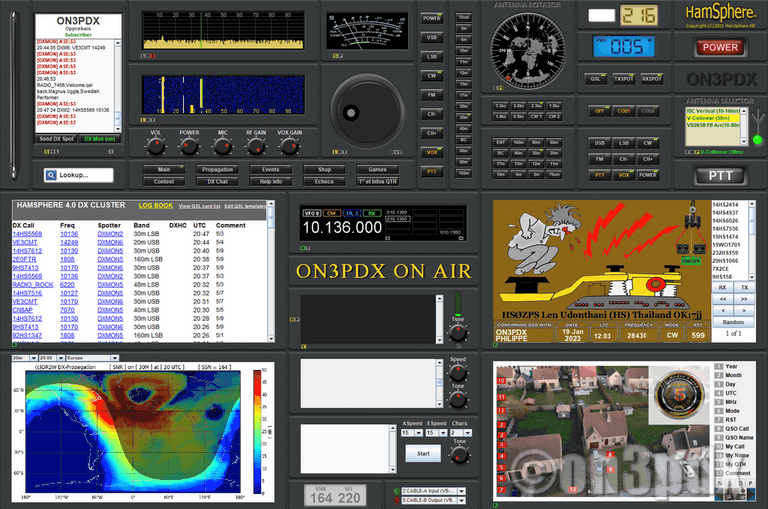
Task: Select the 2.8kc filter key
Action: (x=518, y=104)
